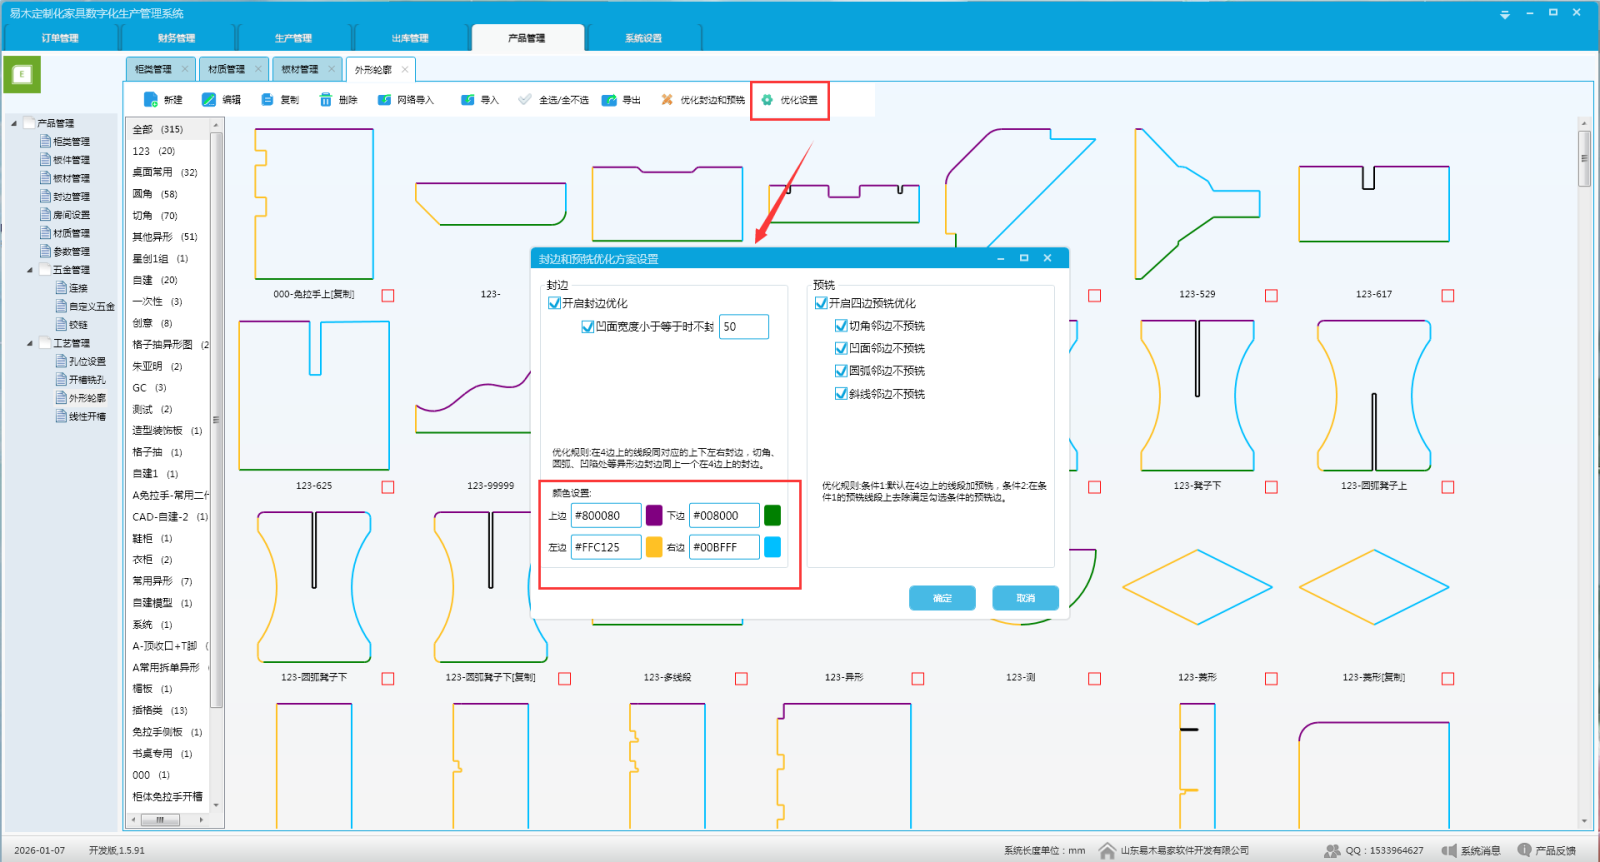Click the 复制 (copy) toolbar icon
The height and width of the screenshot is (862, 1600).
[268, 100]
